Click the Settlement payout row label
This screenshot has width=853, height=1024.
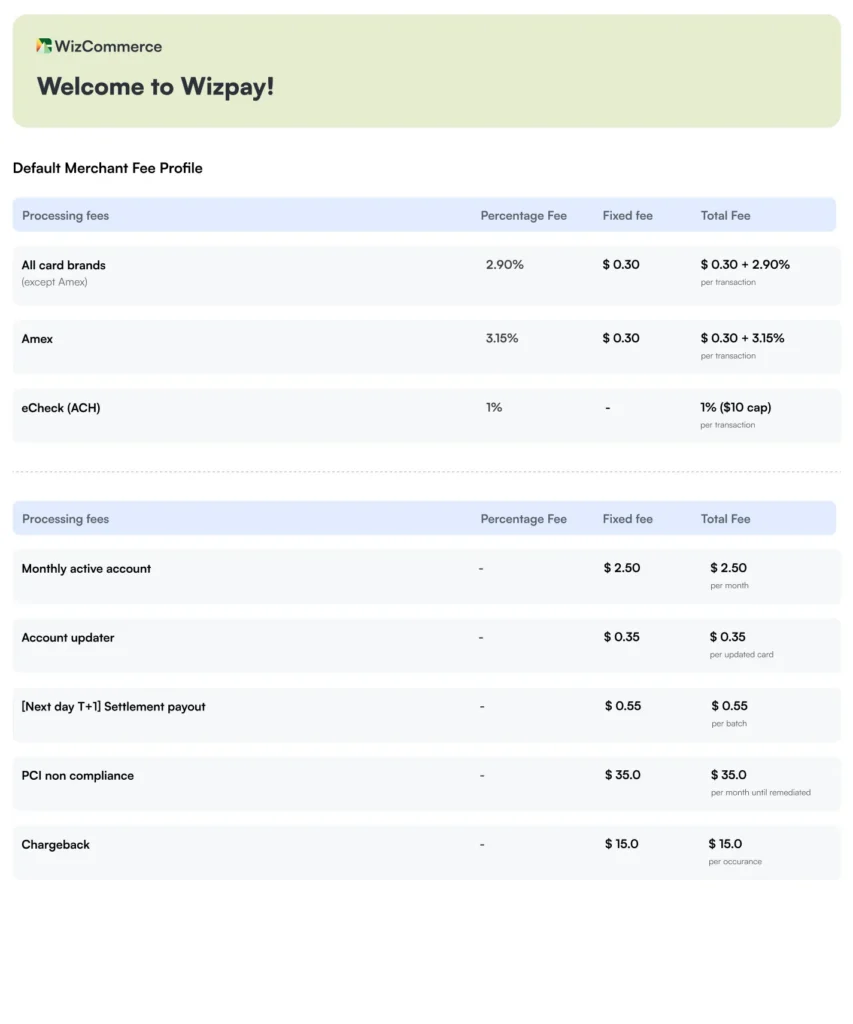pos(113,706)
